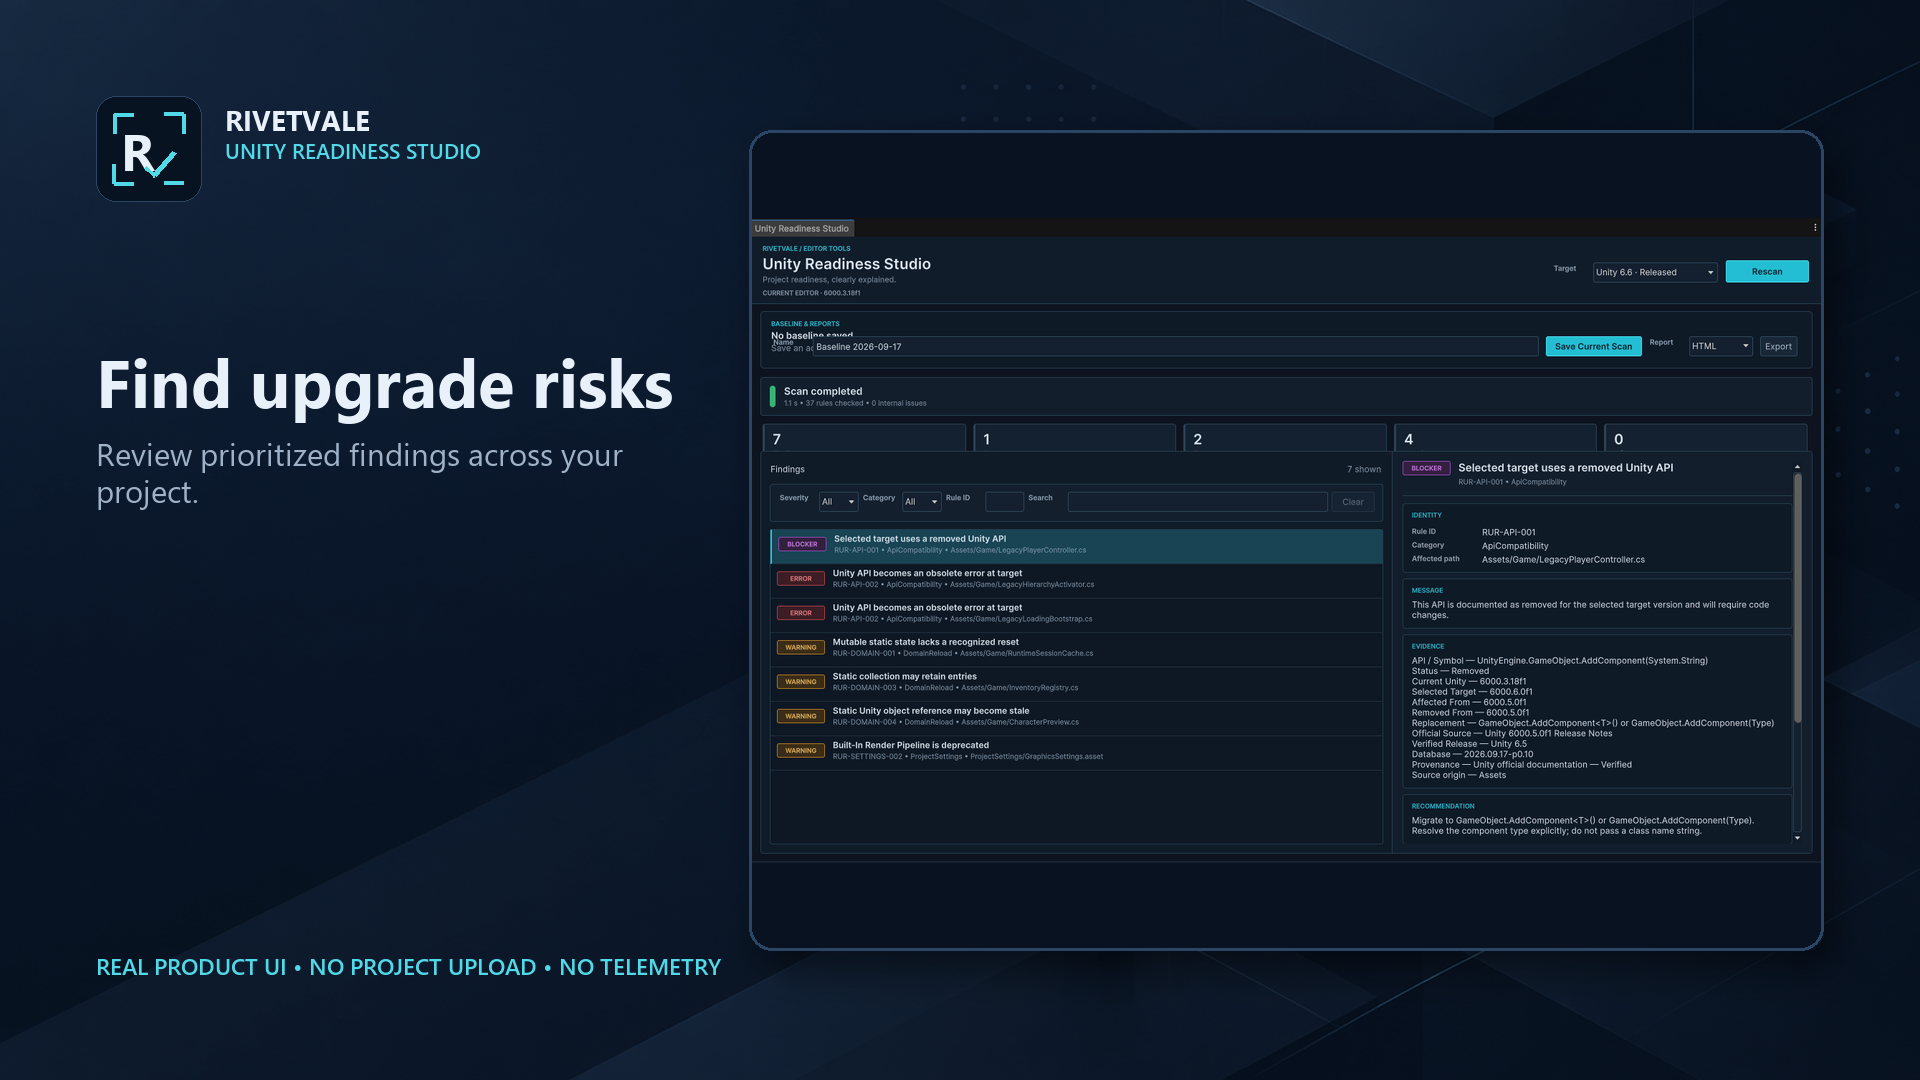Switch to the Unity Readiness Studio tab
Image resolution: width=1920 pixels, height=1080 pixels.
(802, 229)
